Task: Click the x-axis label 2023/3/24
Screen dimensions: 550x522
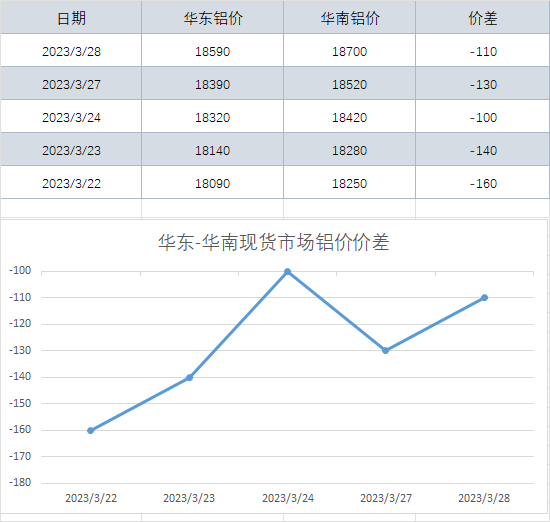Action: tap(288, 498)
